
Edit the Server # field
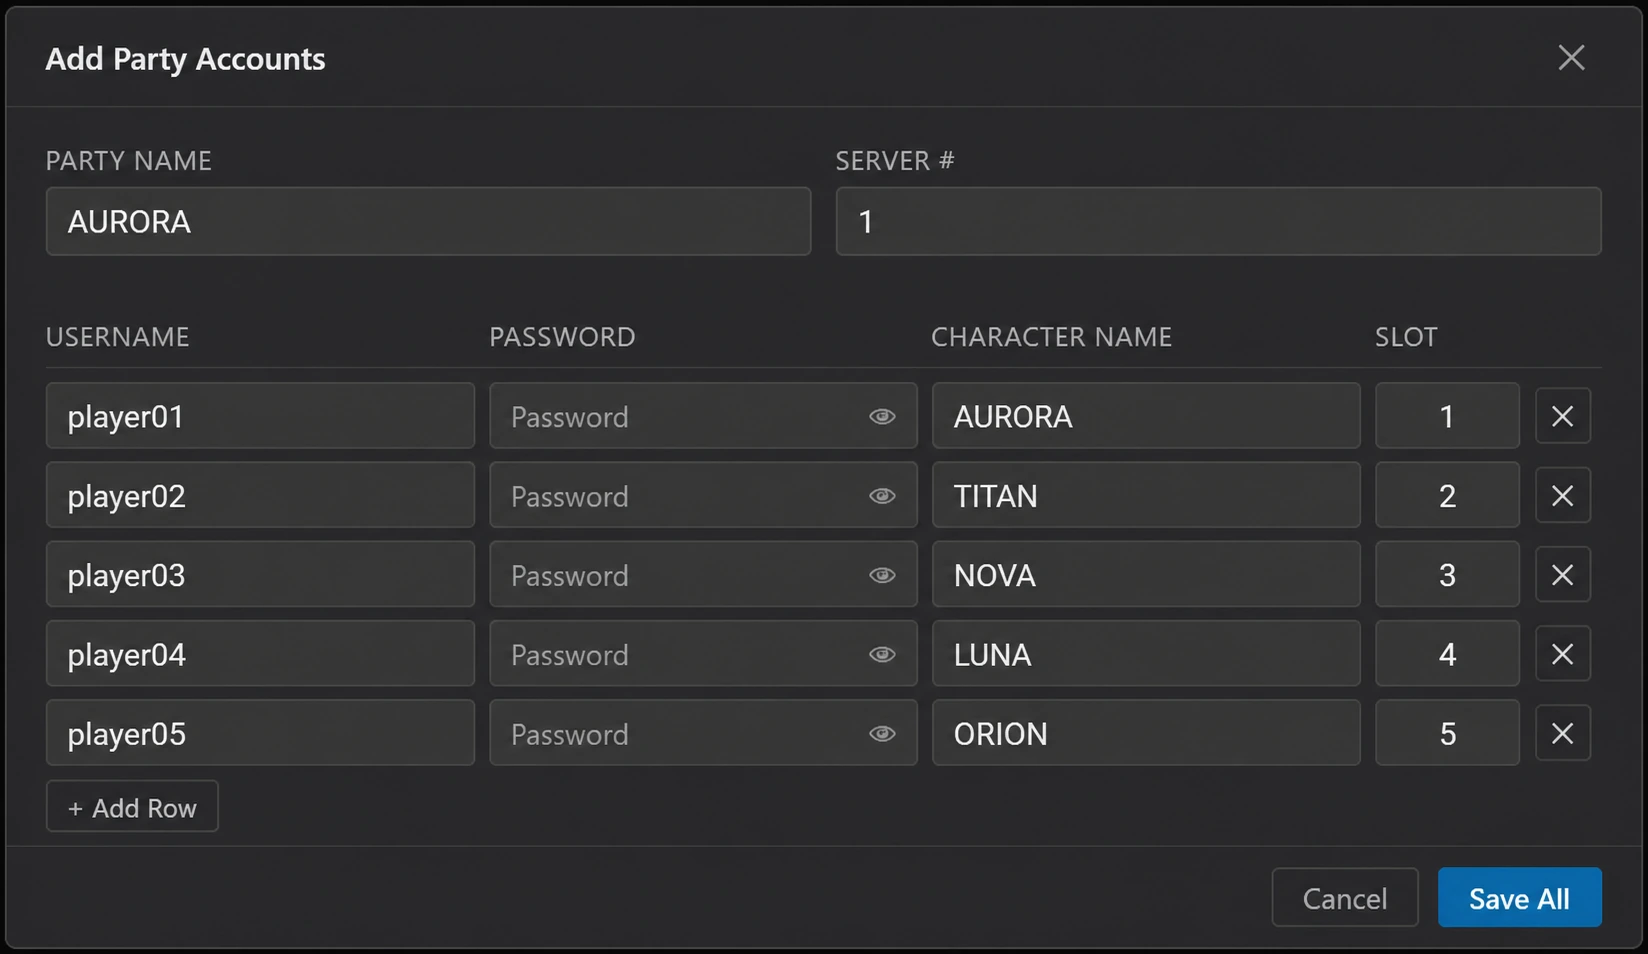point(1218,221)
